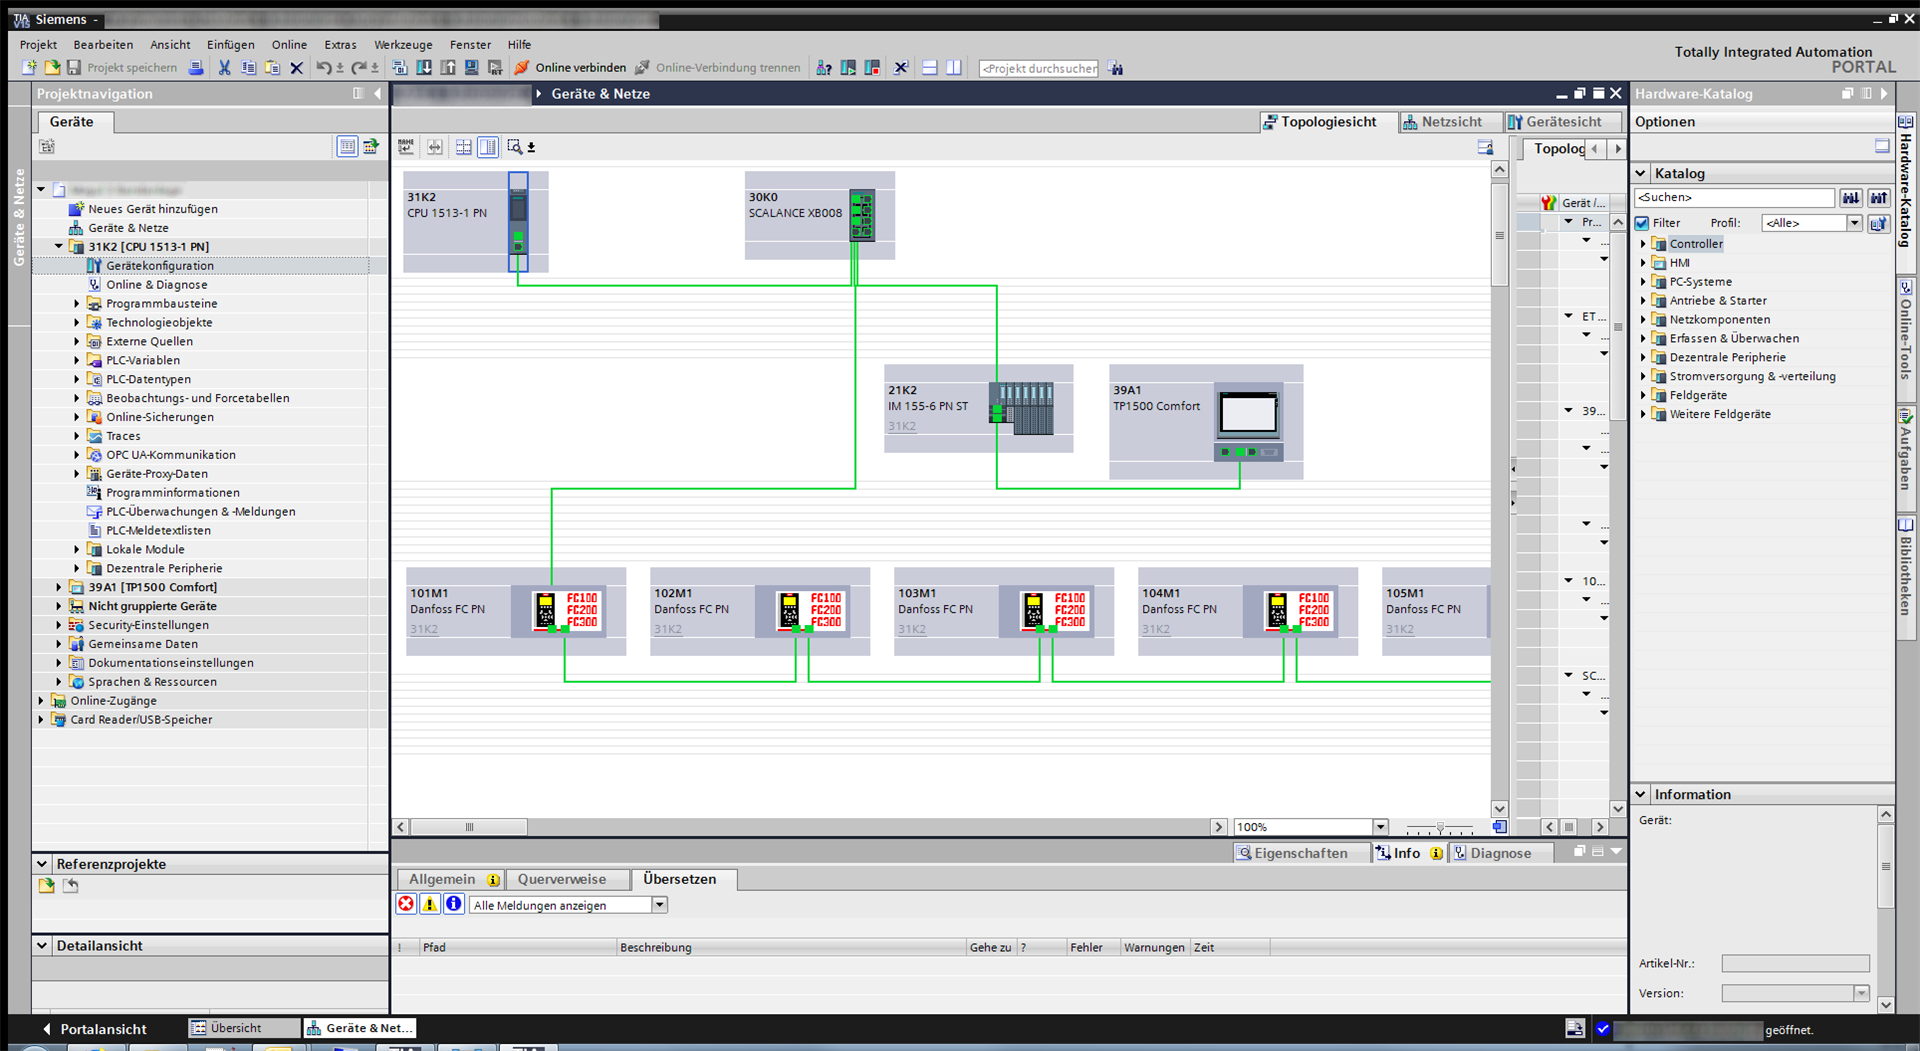This screenshot has height=1051, width=1920.
Task: Click the delete X icon in toolbar
Action: (296, 68)
